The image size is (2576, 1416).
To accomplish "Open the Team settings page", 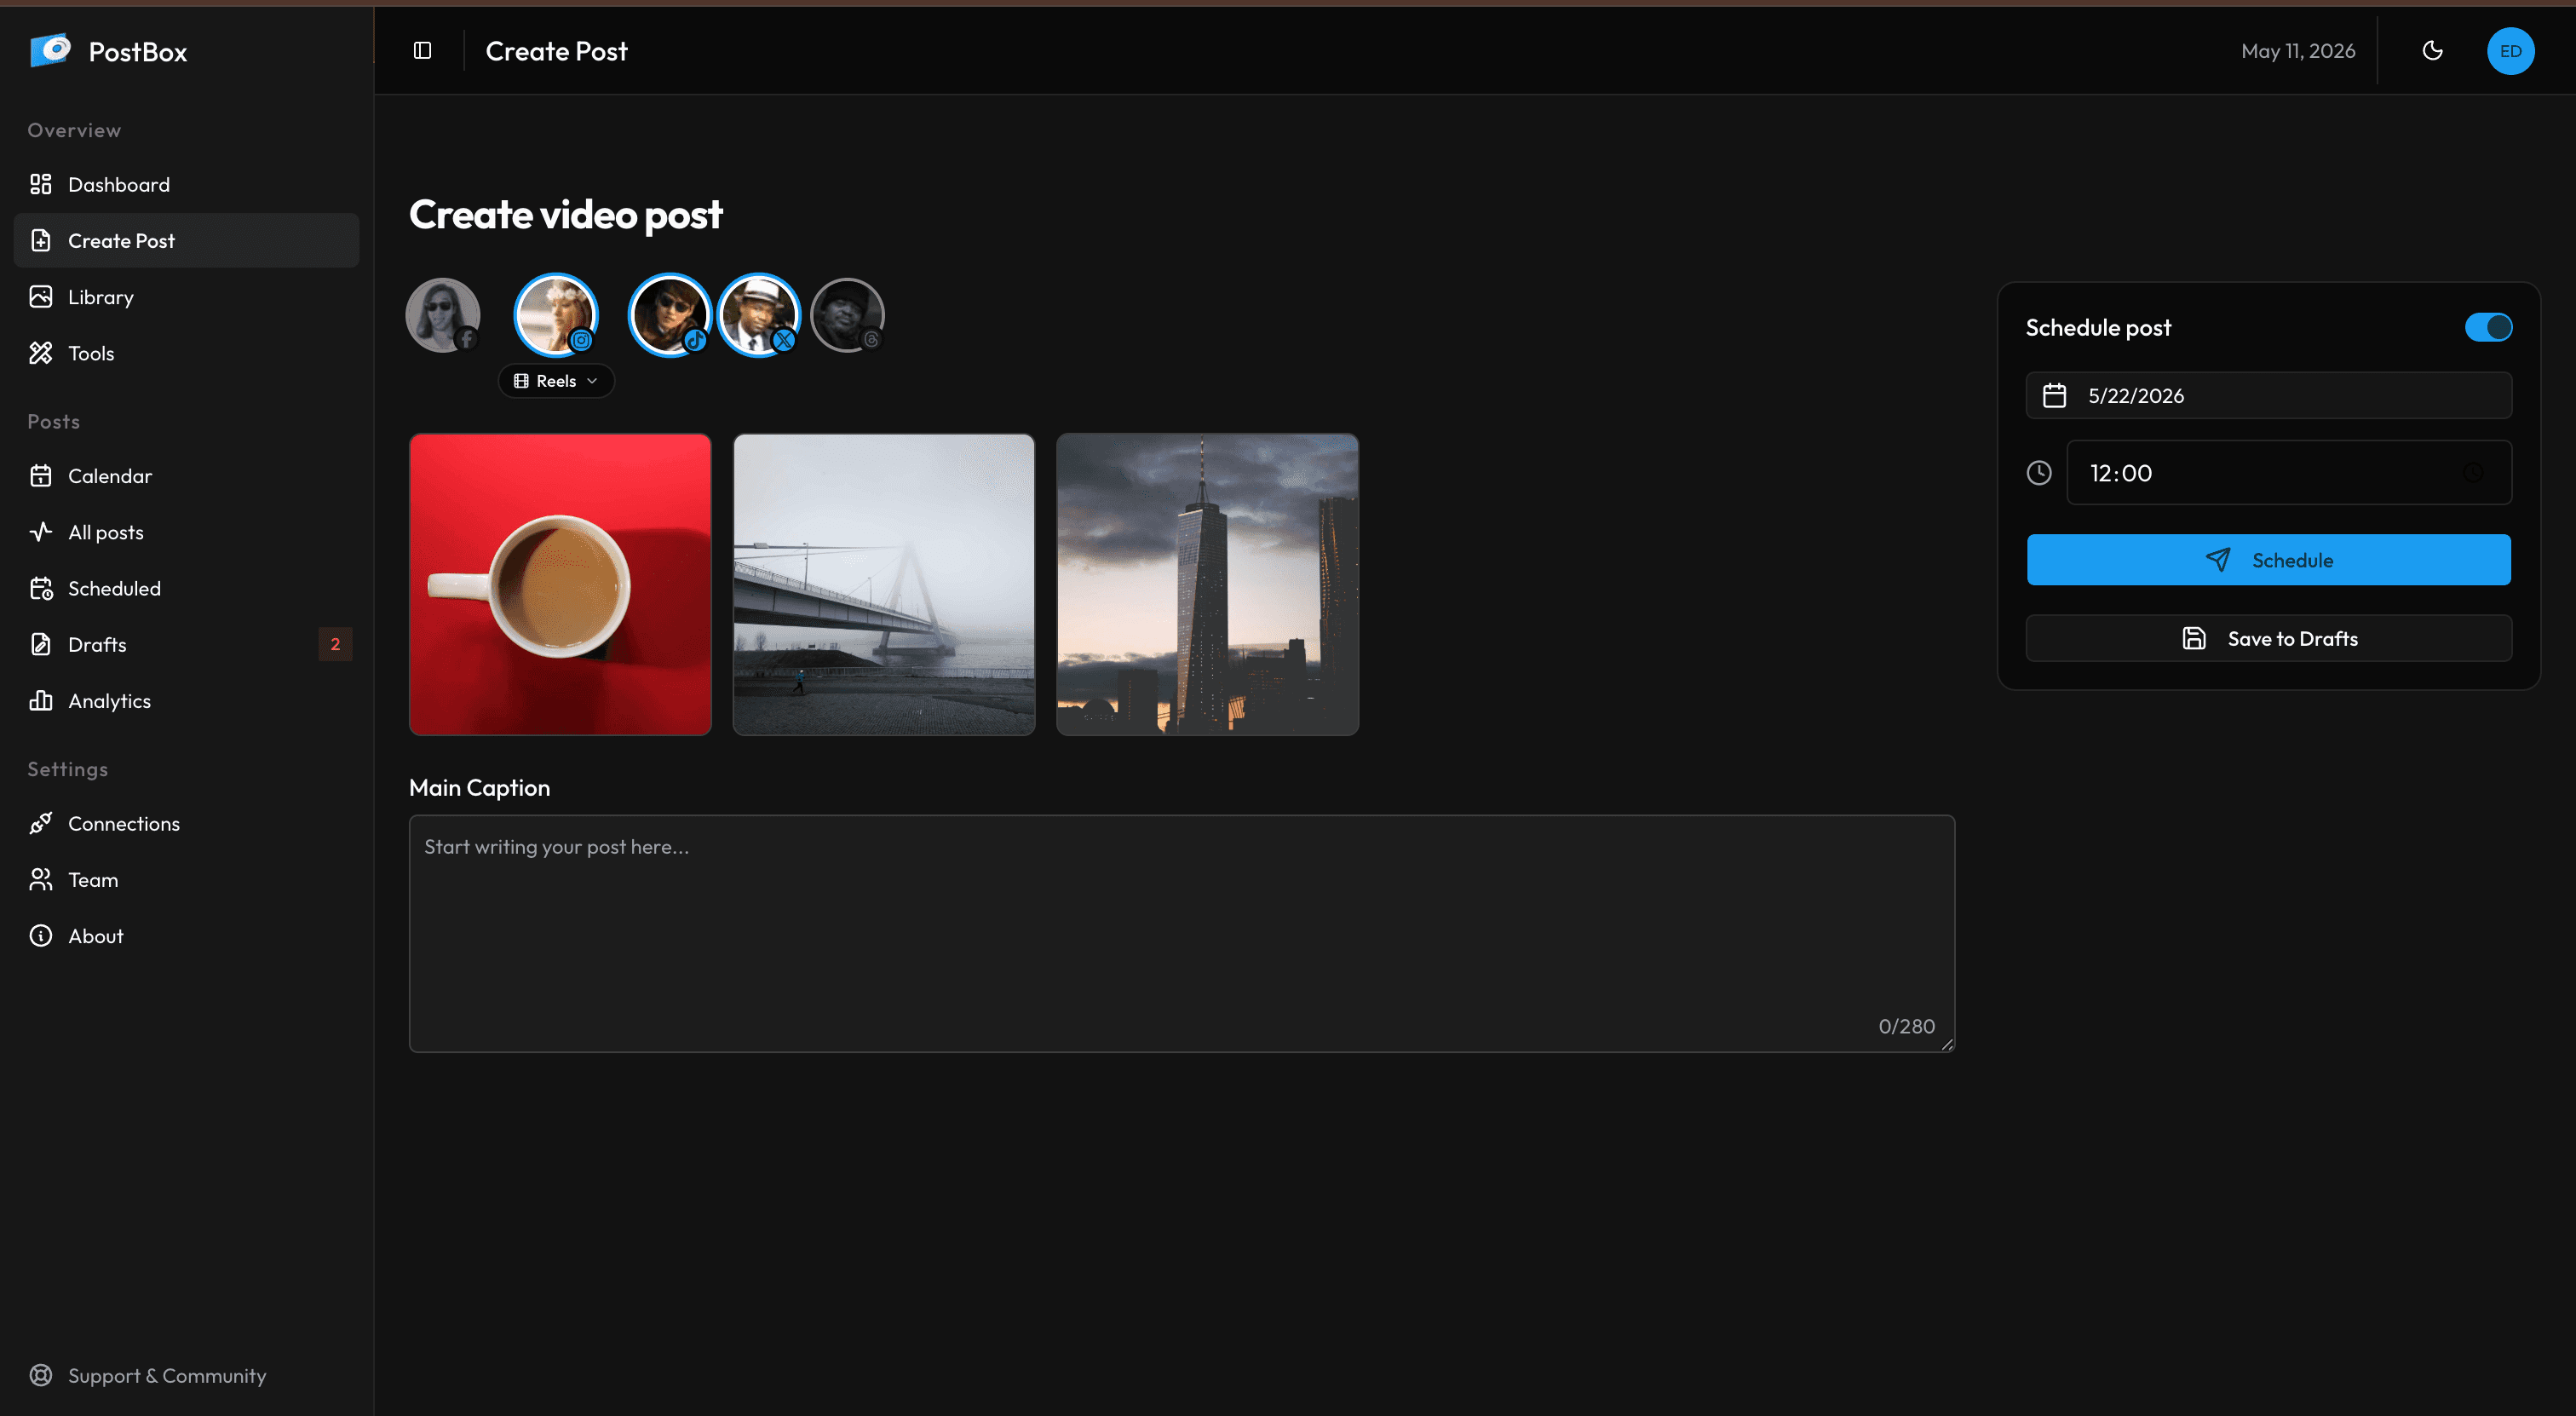I will pyautogui.click(x=186, y=880).
